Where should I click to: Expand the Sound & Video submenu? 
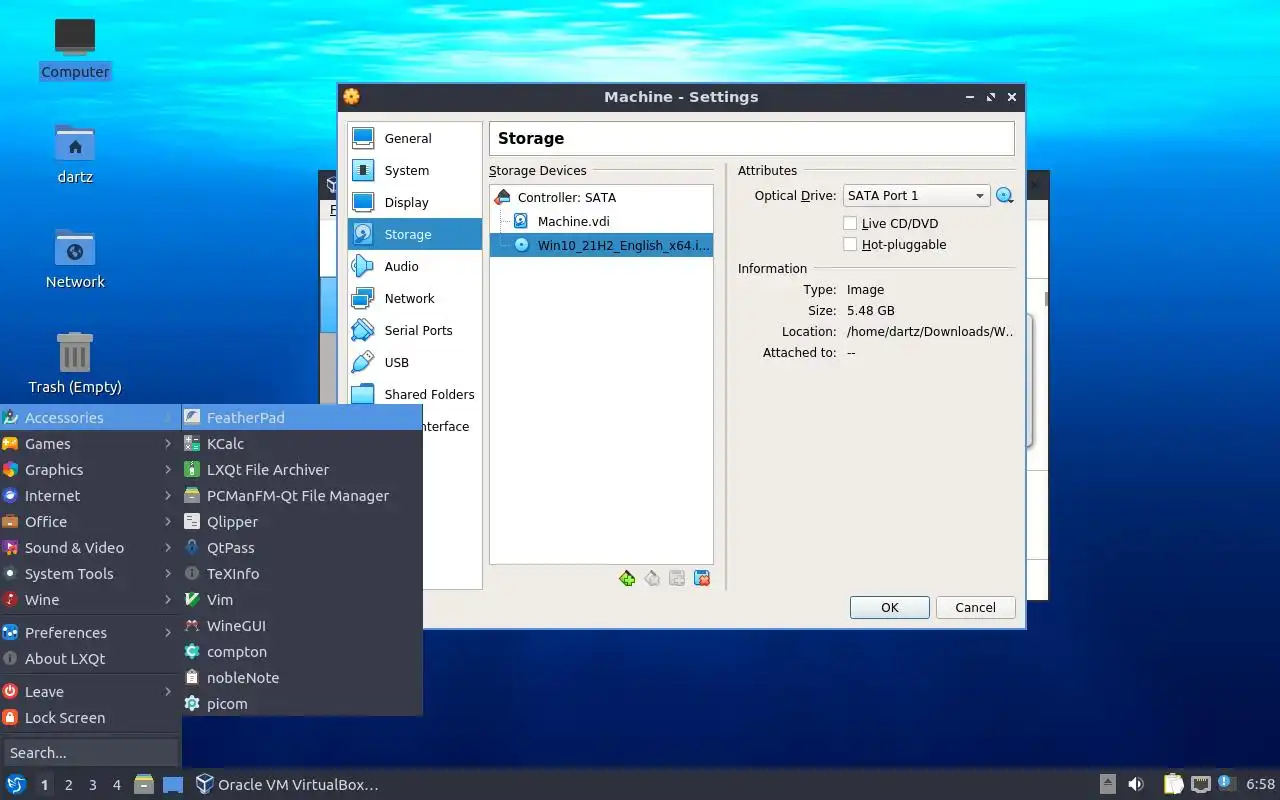coord(90,547)
